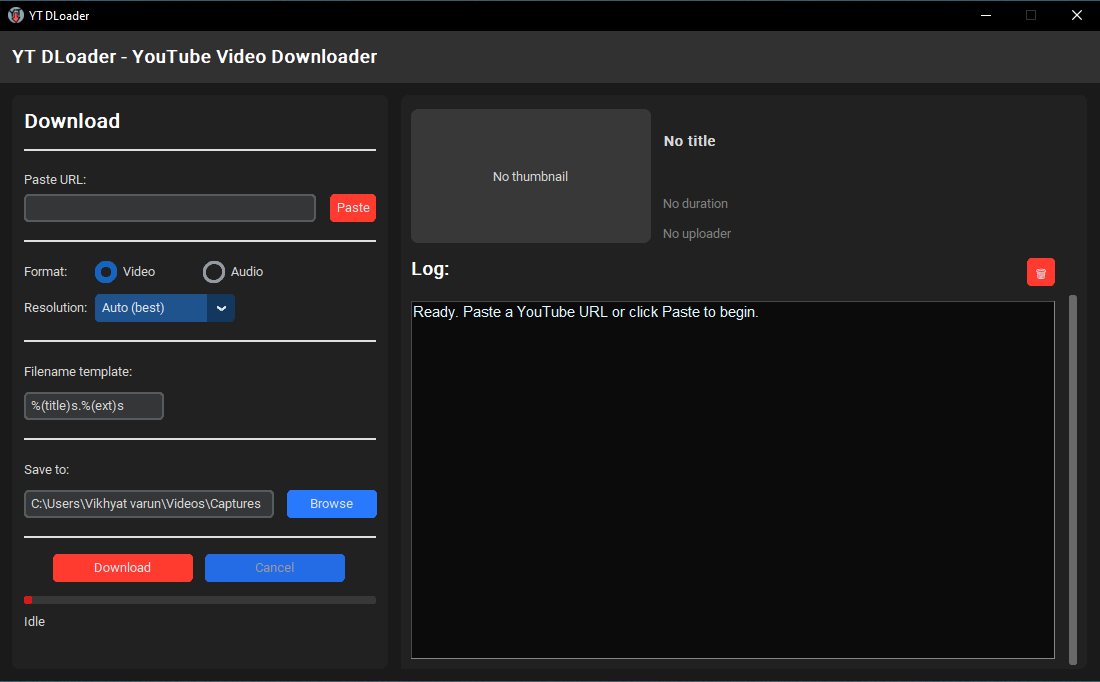Start the download with the Download button

point(122,567)
